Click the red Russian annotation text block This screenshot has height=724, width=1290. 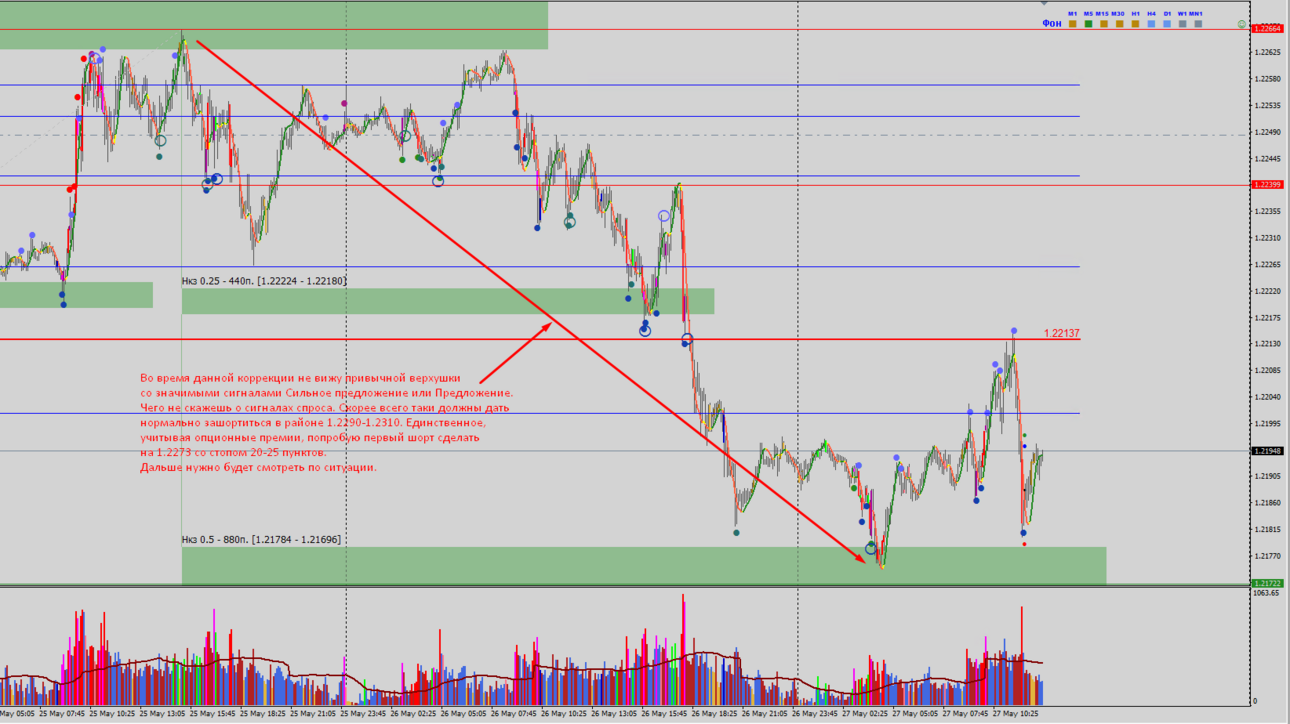(326, 423)
